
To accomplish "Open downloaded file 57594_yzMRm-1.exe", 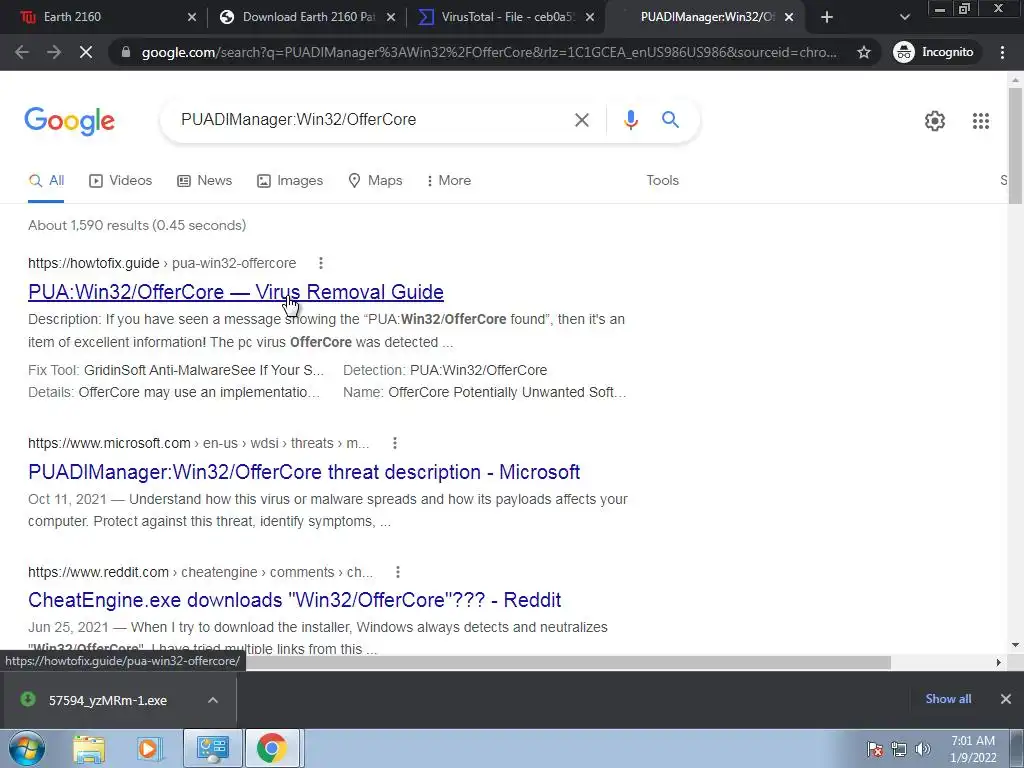I will coord(108,701).
